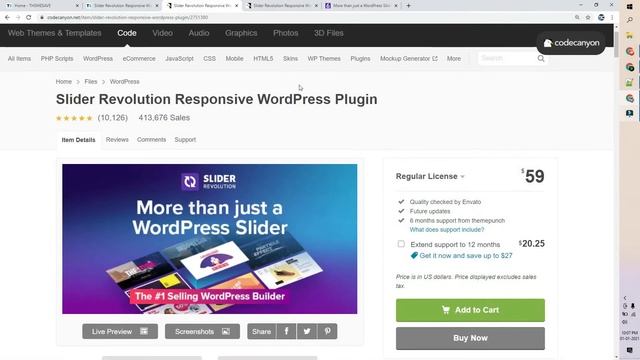Viewport: 640px width, 360px height.
Task: Open the More category menu
Action: [x=453, y=59]
